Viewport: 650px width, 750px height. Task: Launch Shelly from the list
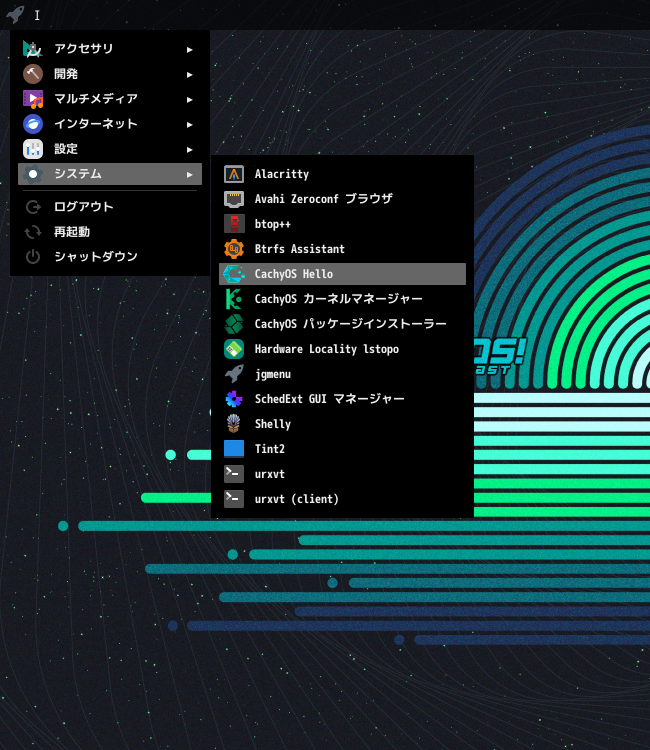click(x=342, y=424)
